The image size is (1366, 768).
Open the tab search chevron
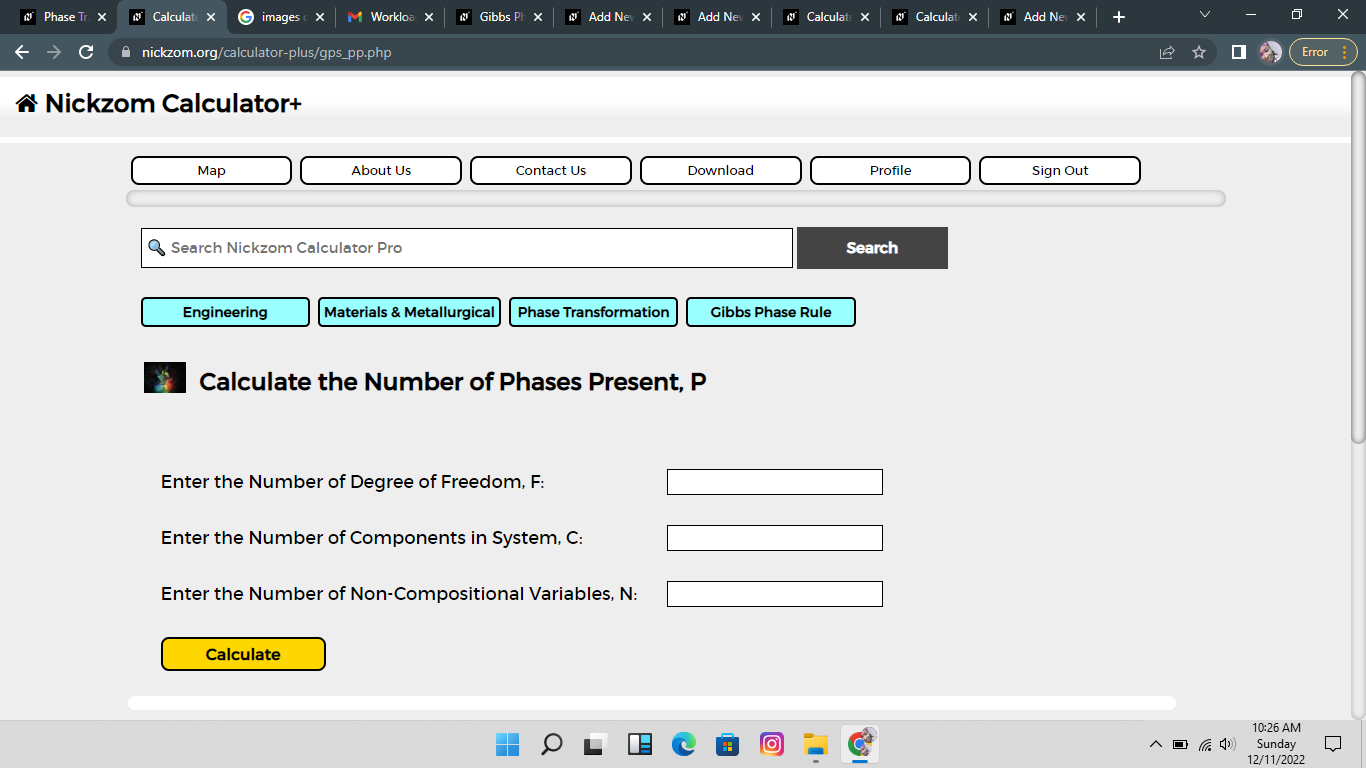1205,15
